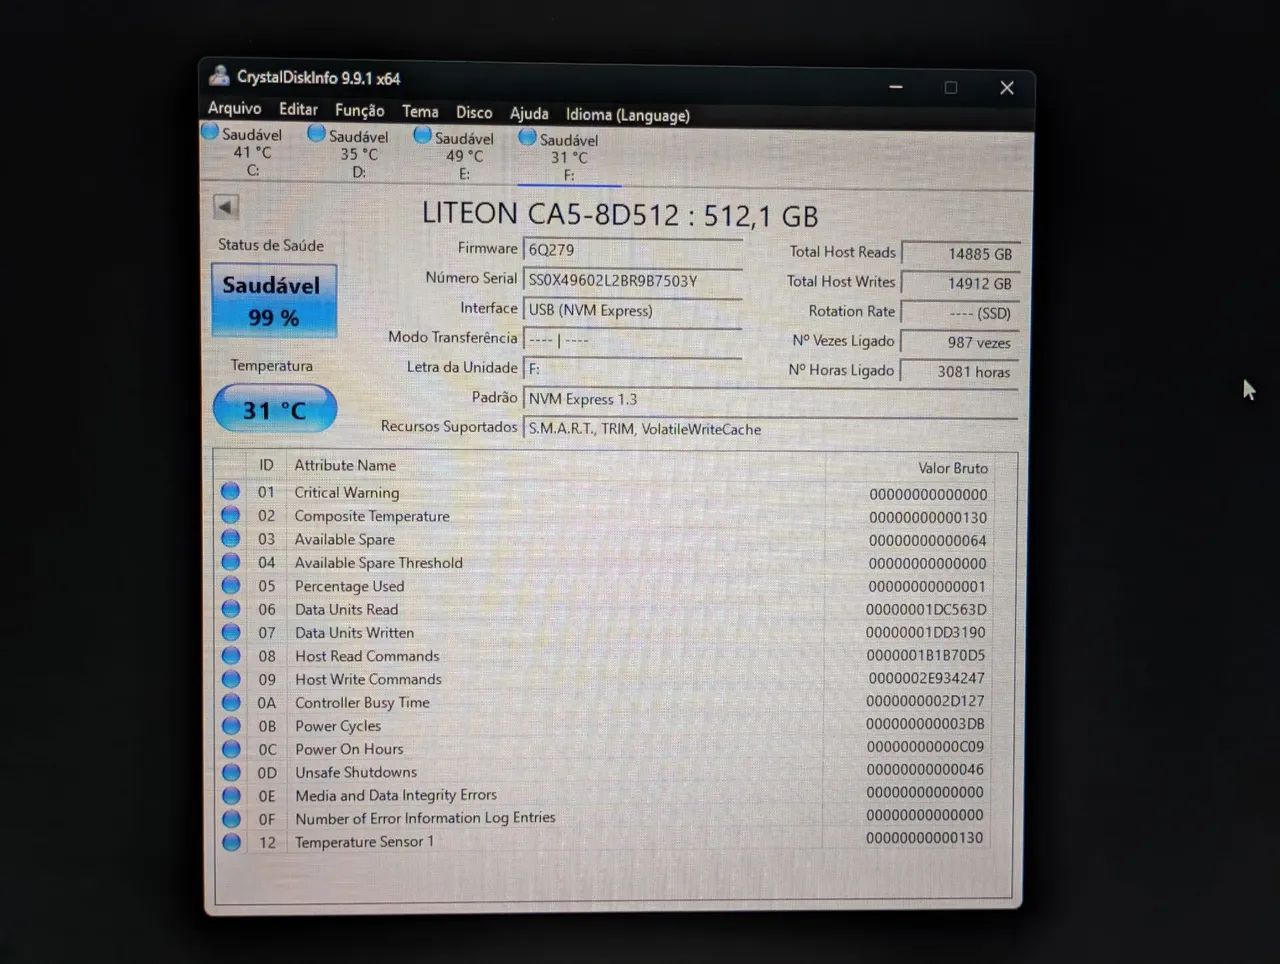
Task: Click status circle for Media and Data Integrity Errors
Action: pos(231,795)
